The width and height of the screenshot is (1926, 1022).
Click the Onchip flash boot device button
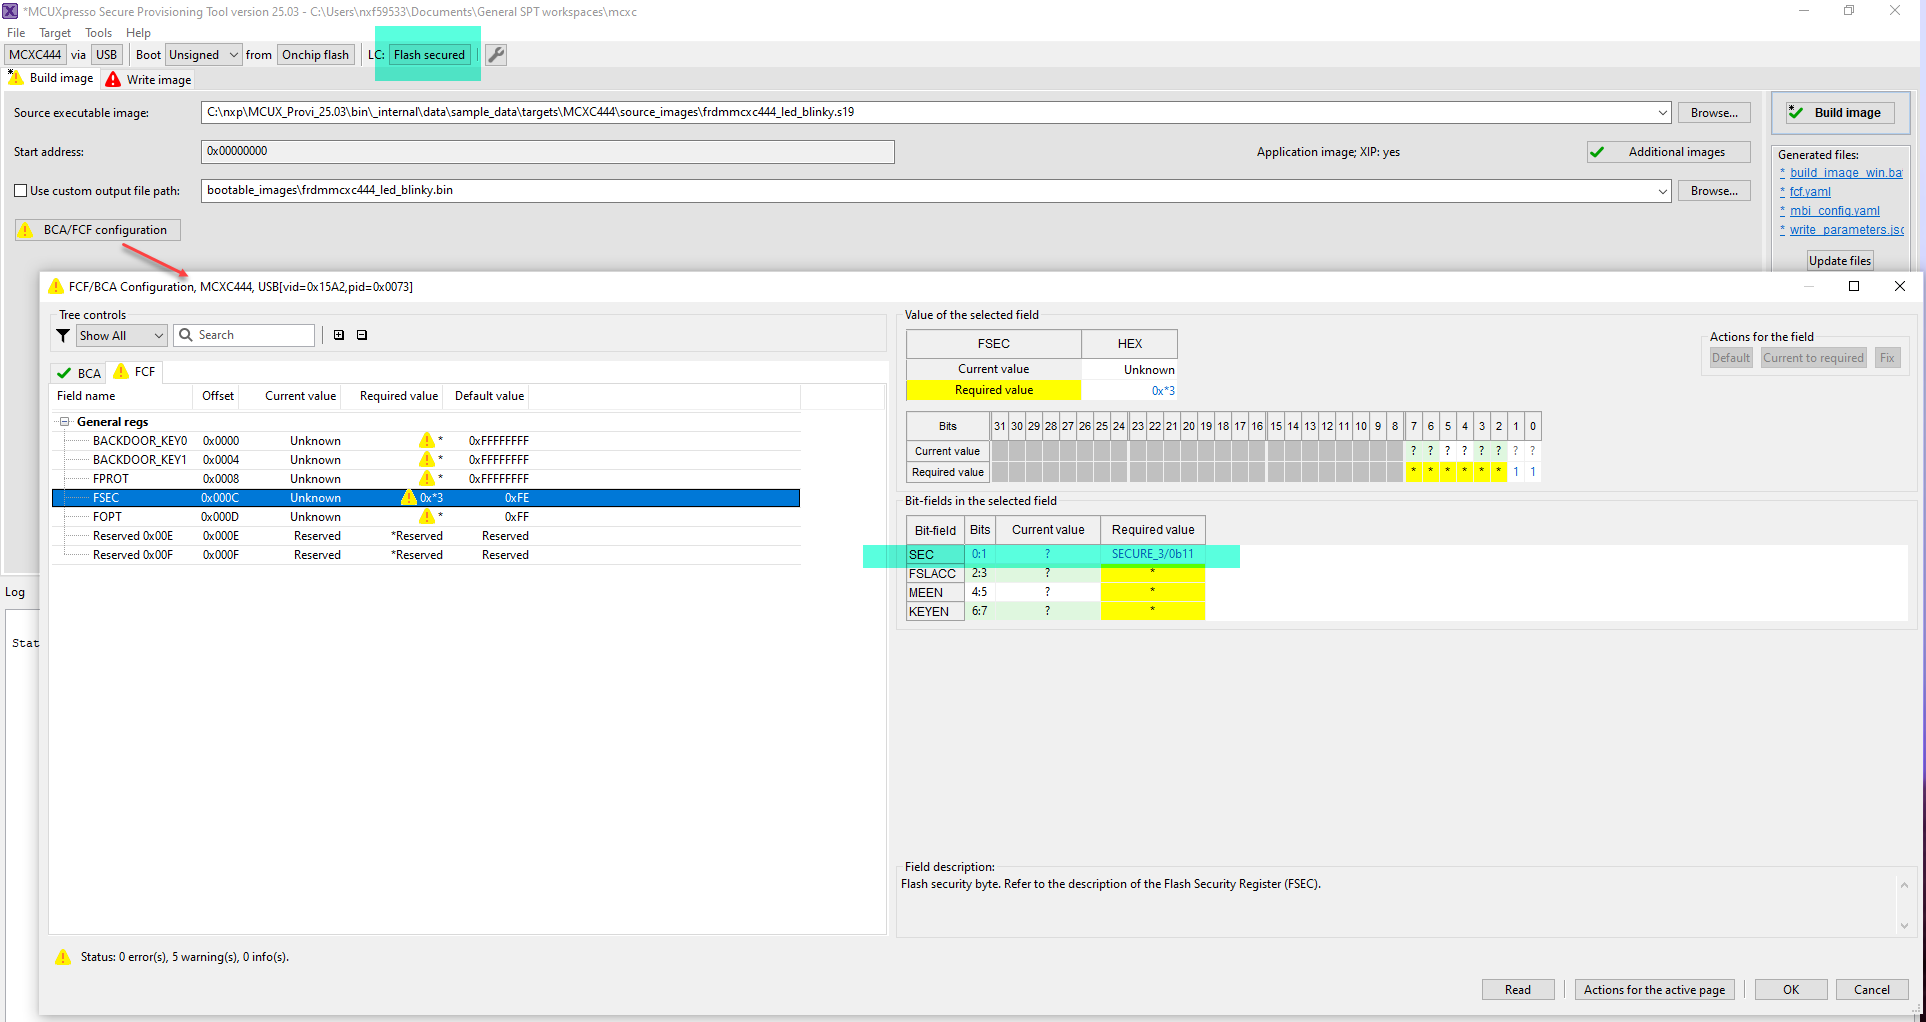coord(316,55)
